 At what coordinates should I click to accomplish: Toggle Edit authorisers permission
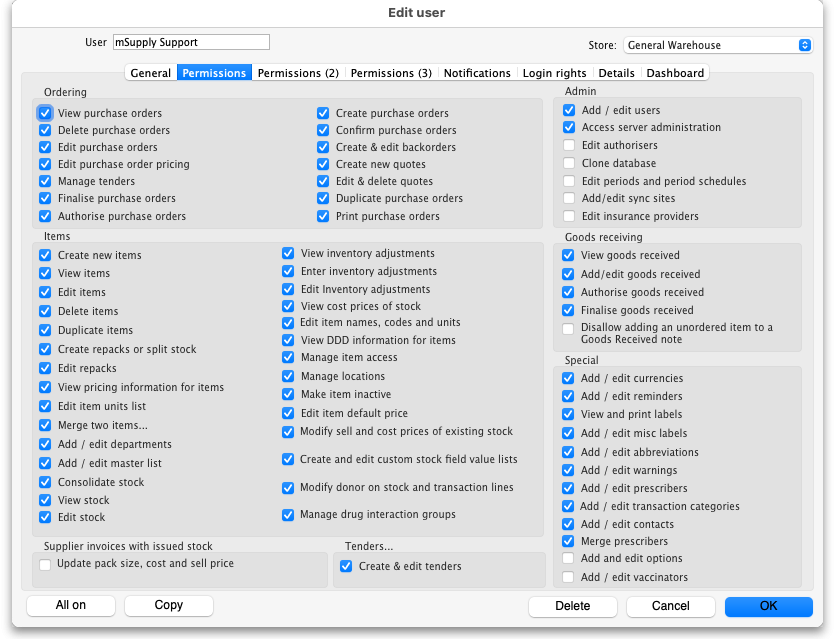click(x=569, y=146)
